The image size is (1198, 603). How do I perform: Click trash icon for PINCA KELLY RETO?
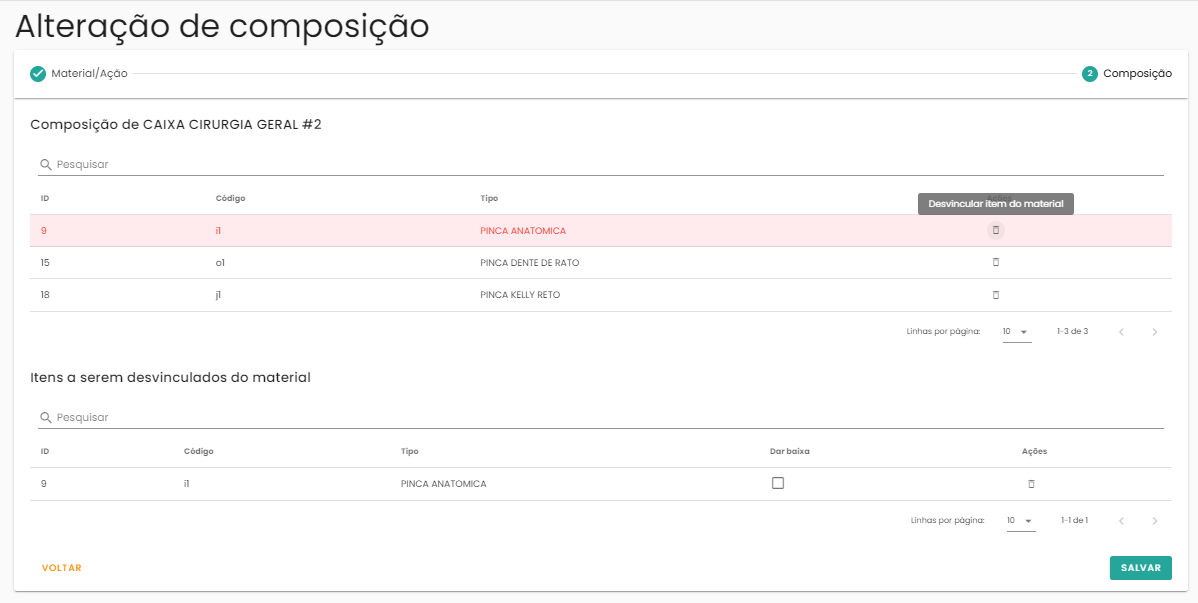click(x=995, y=295)
